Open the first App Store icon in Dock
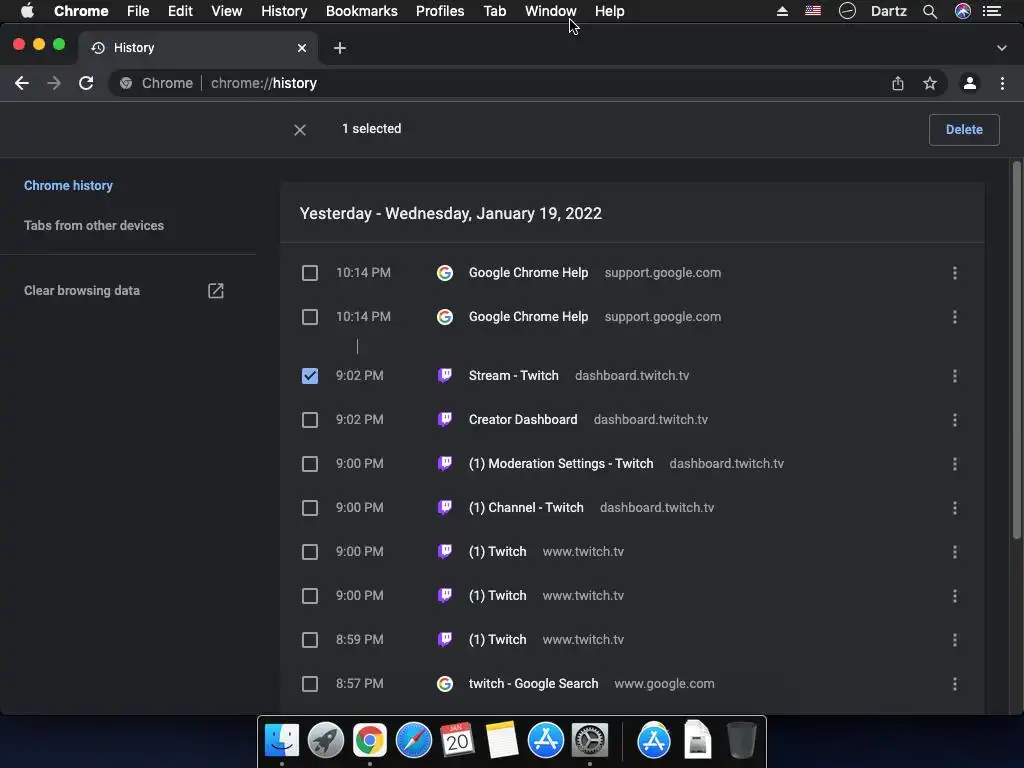 (545, 741)
